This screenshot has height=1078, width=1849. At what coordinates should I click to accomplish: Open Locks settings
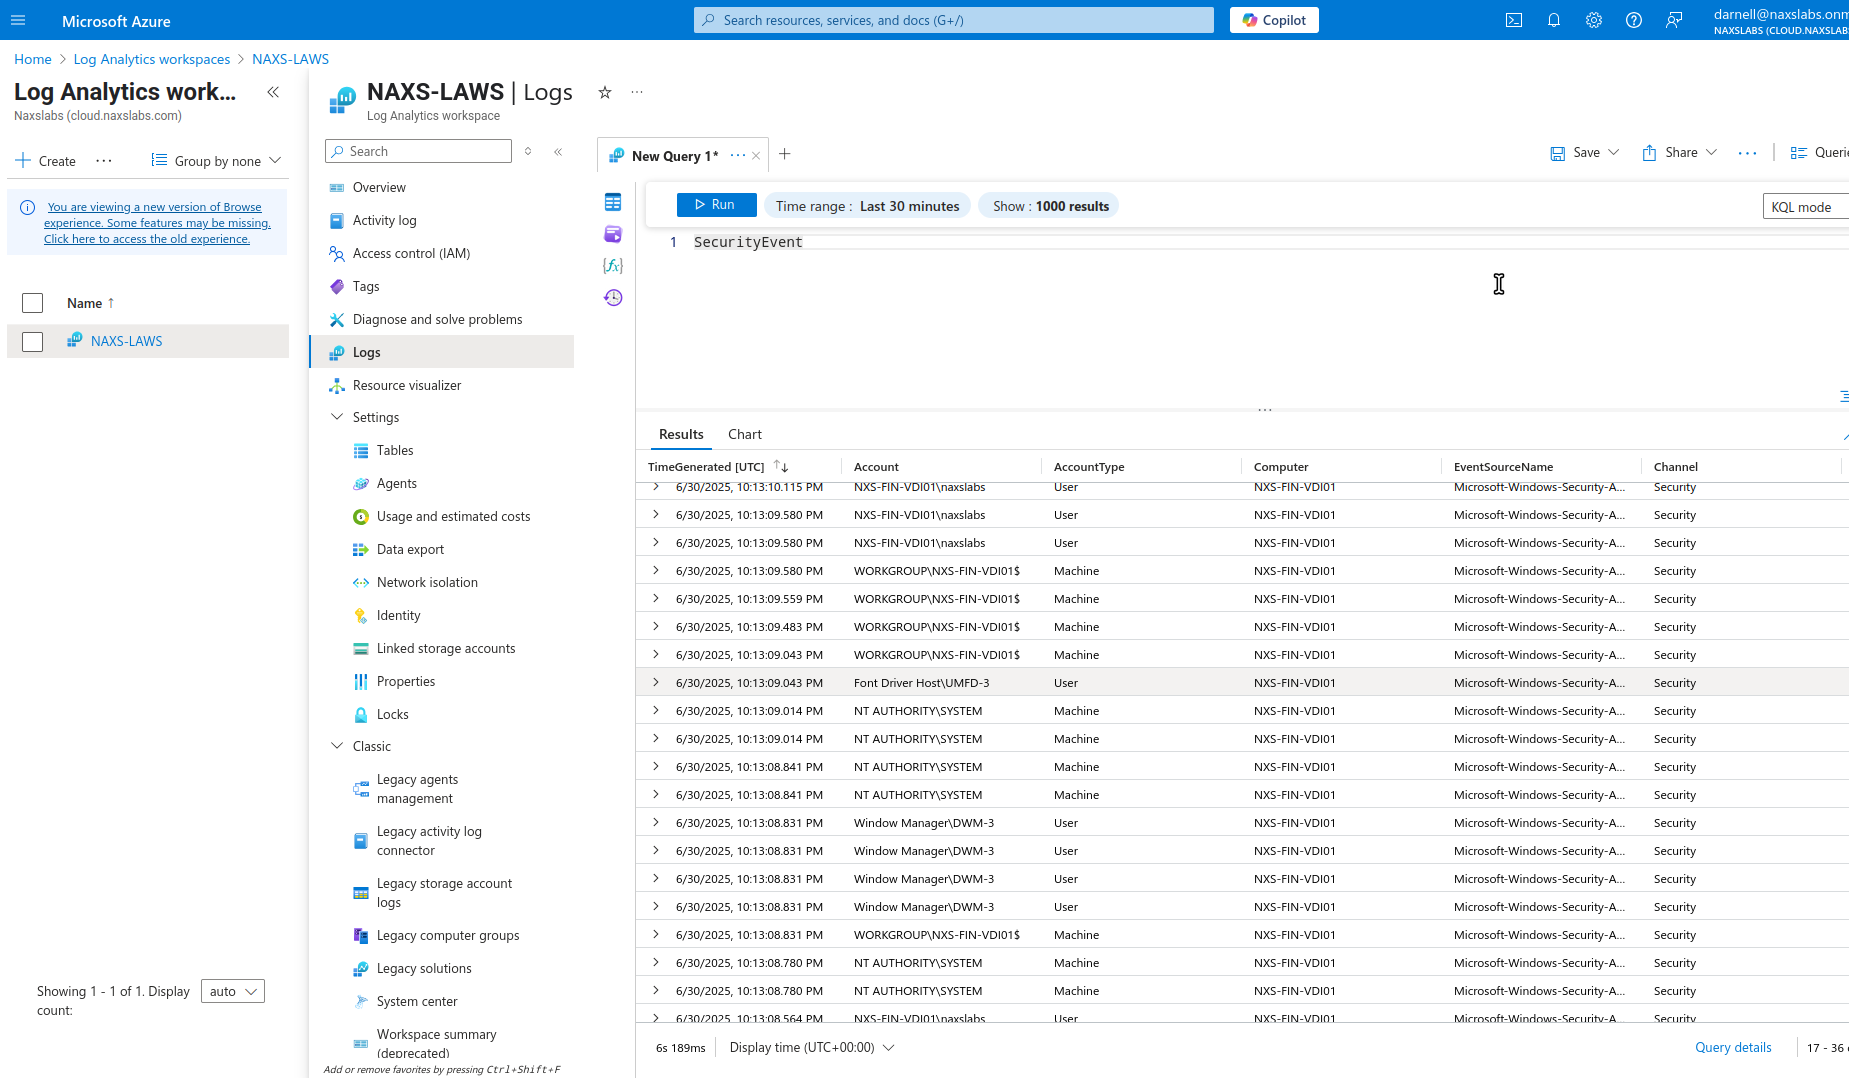click(x=393, y=714)
